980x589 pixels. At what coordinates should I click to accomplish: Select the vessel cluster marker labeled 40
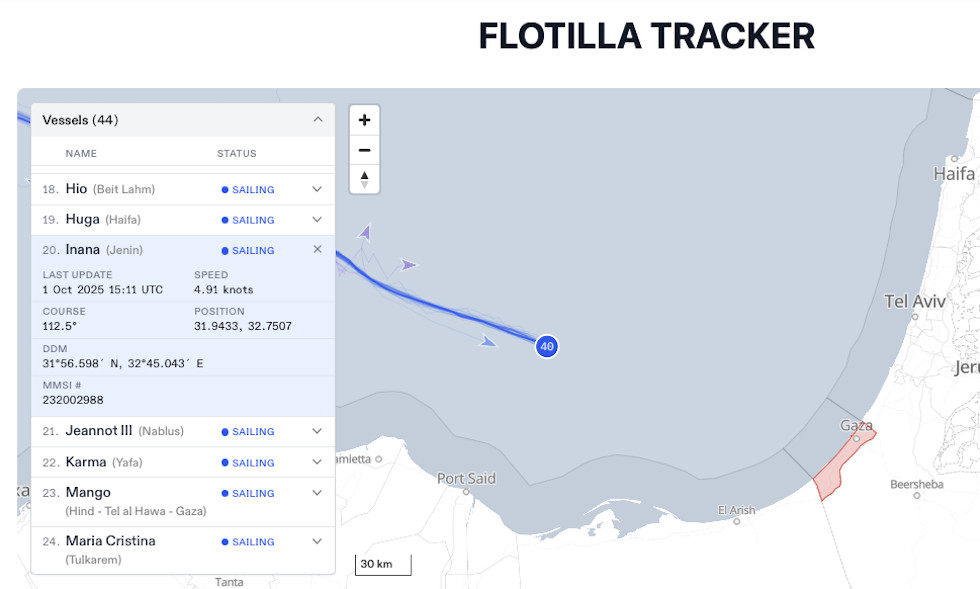[x=546, y=346]
